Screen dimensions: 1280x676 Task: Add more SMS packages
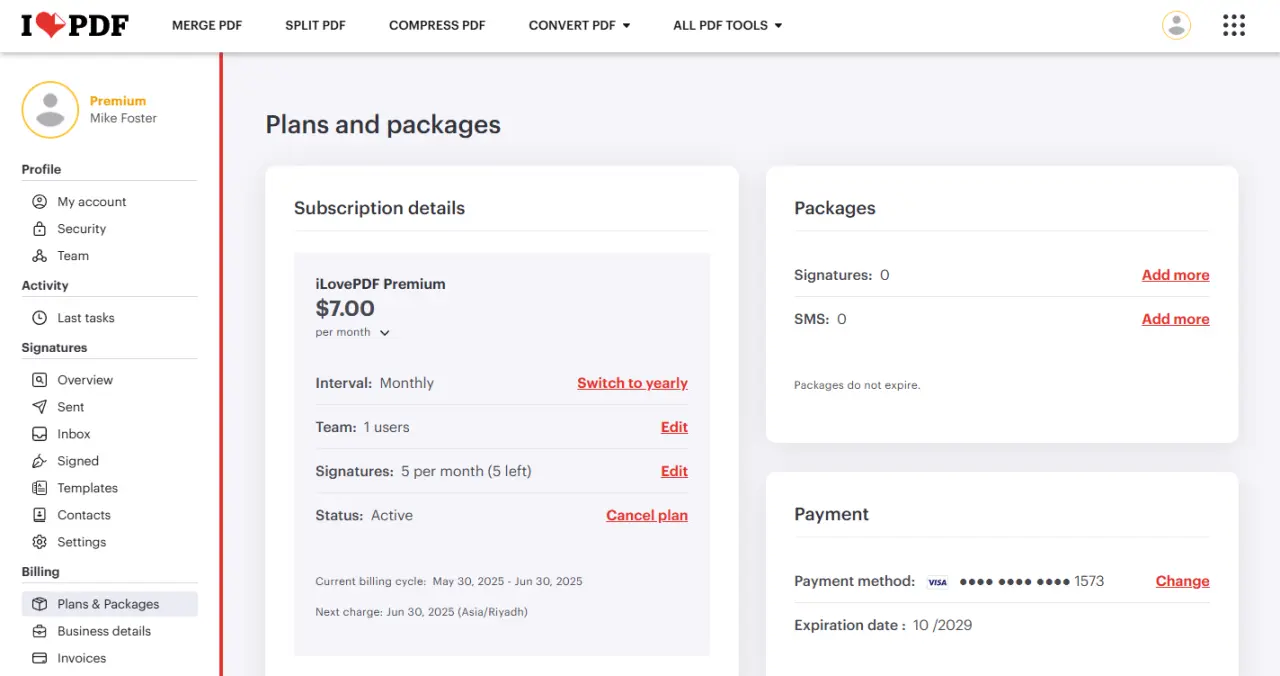(x=1175, y=319)
